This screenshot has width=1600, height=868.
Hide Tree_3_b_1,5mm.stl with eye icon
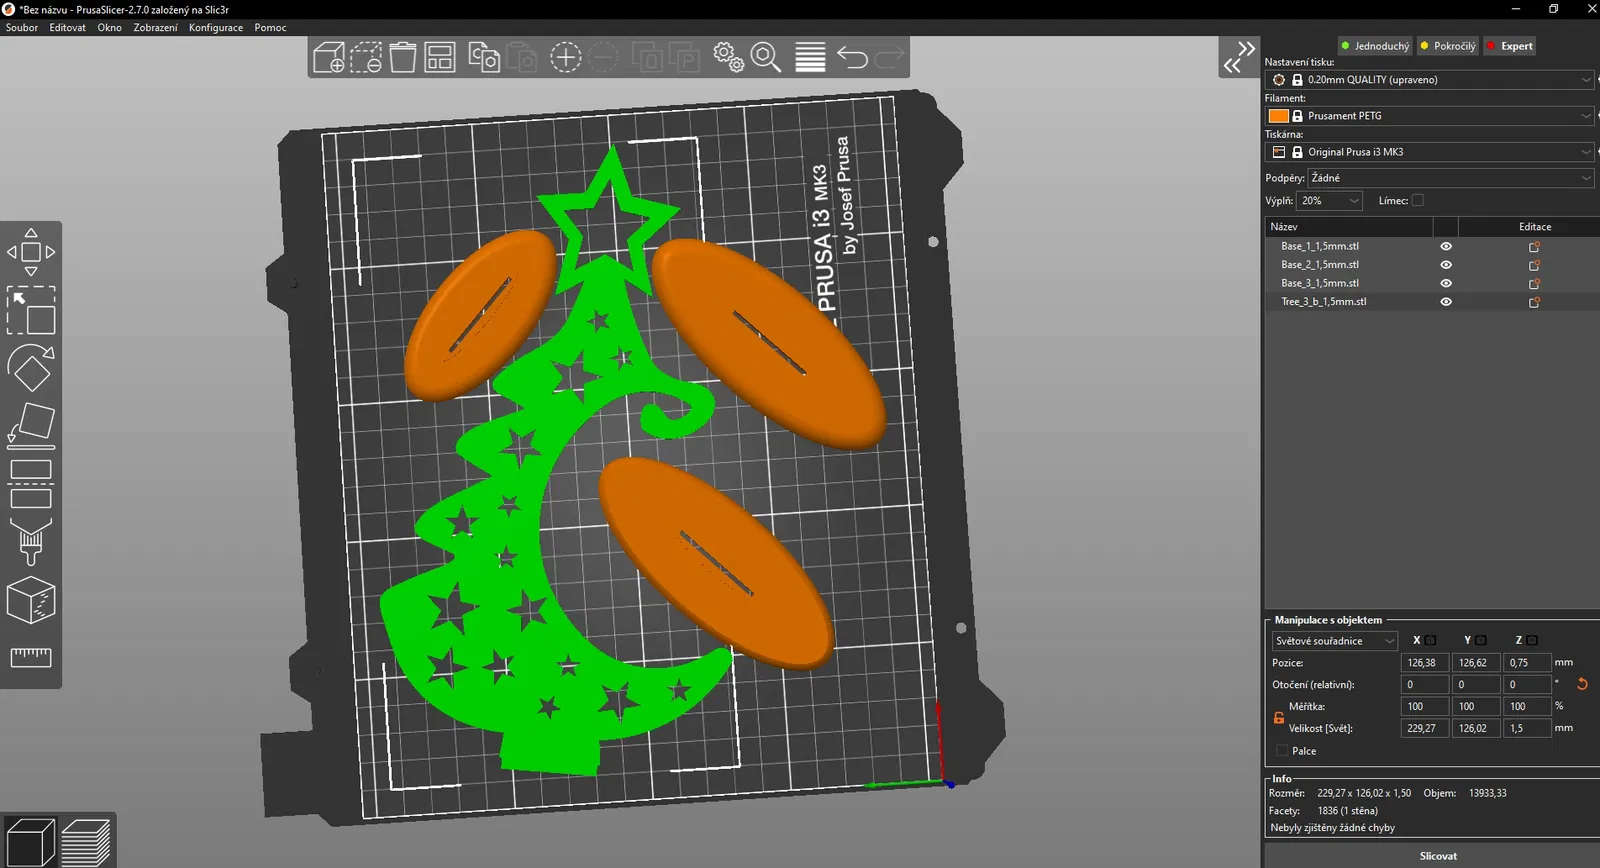coord(1446,302)
